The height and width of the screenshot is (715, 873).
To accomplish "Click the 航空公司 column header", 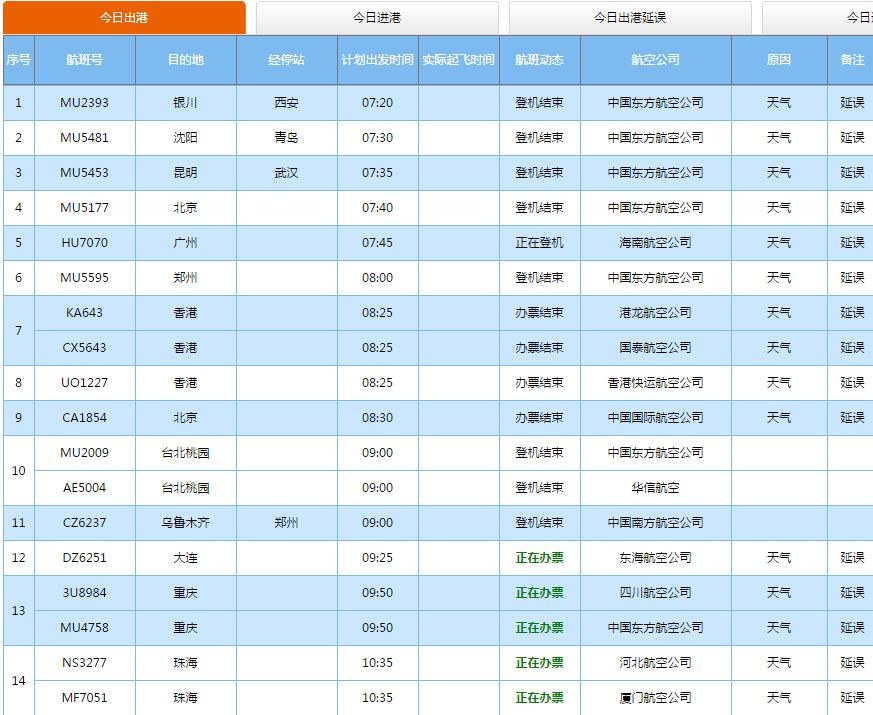I will tap(655, 60).
